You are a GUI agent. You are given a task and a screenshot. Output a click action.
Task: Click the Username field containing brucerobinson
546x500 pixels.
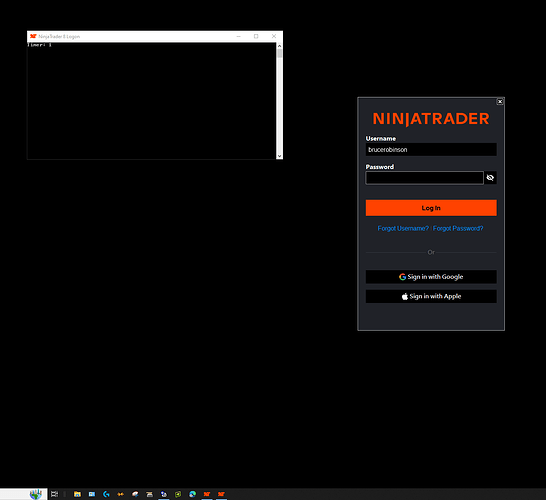[431, 150]
